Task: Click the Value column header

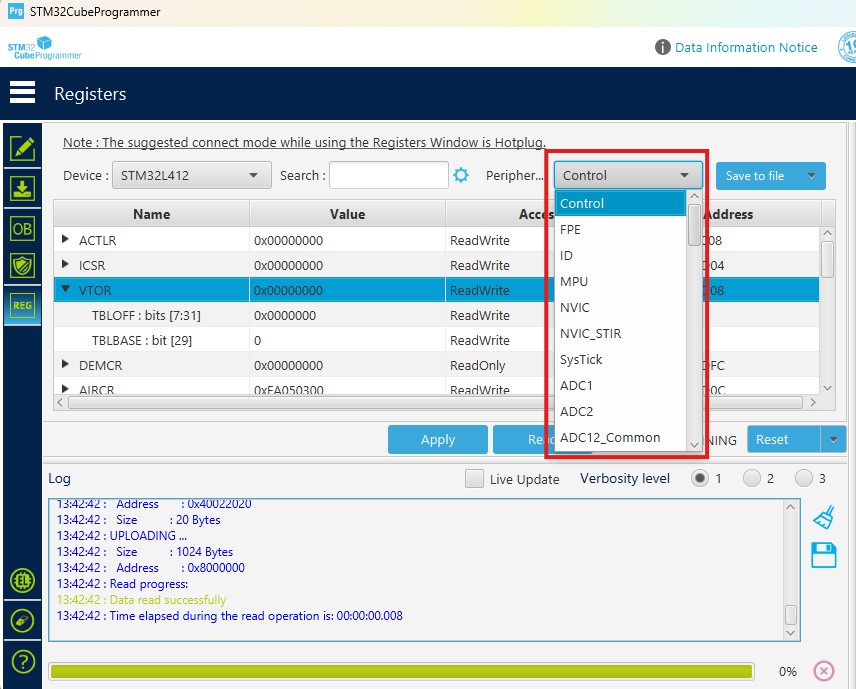Action: point(347,214)
